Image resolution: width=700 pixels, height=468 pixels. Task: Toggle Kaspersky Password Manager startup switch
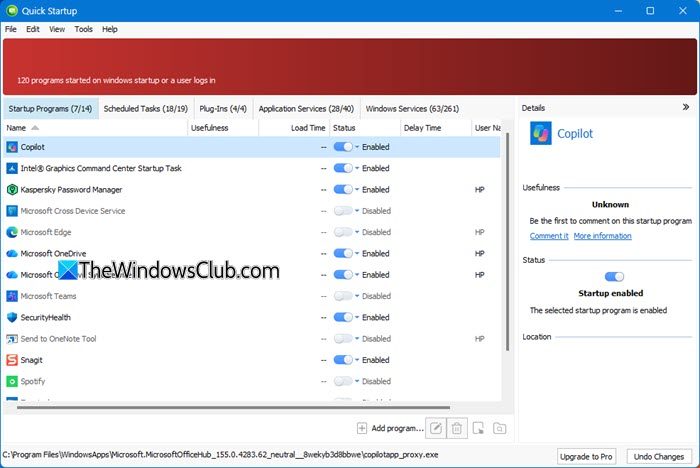[343, 189]
